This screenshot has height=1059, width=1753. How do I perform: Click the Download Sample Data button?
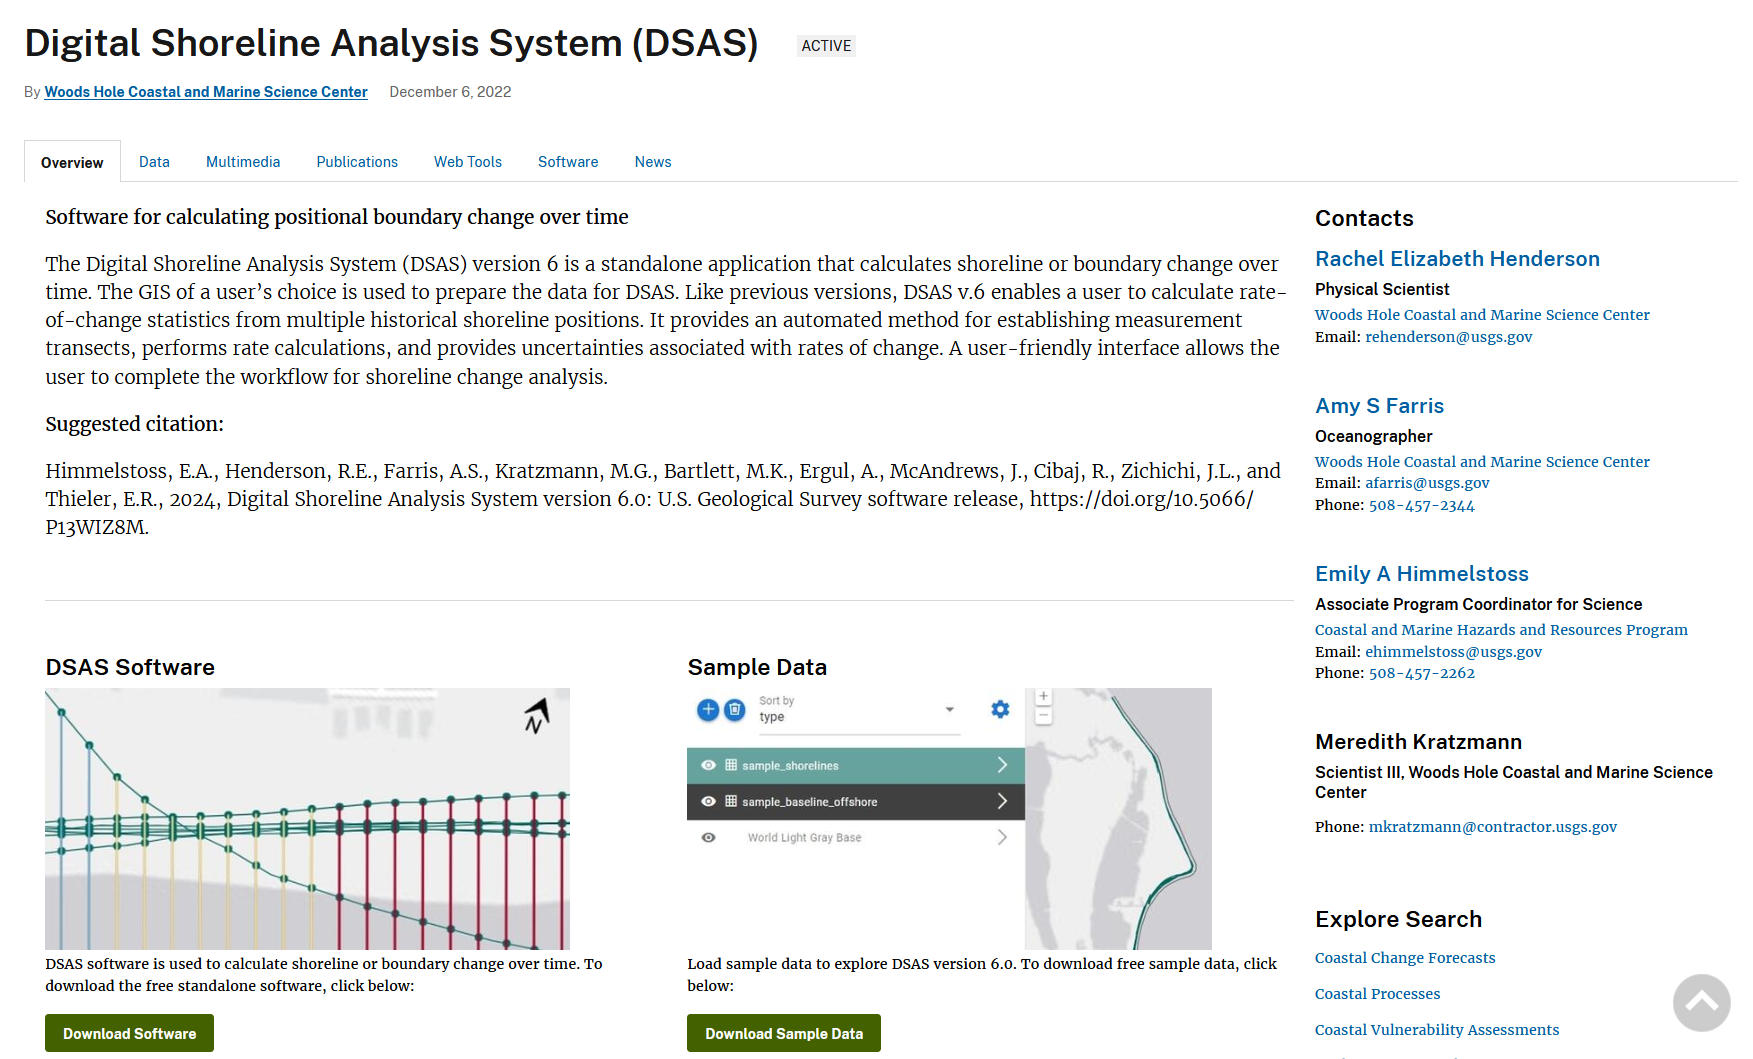(x=783, y=1033)
